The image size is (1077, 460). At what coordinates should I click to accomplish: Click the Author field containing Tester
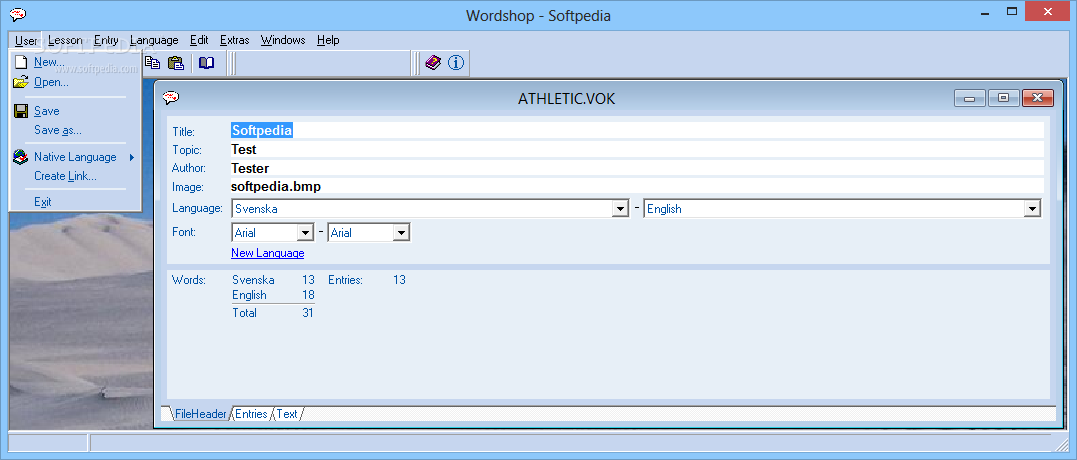tap(637, 168)
